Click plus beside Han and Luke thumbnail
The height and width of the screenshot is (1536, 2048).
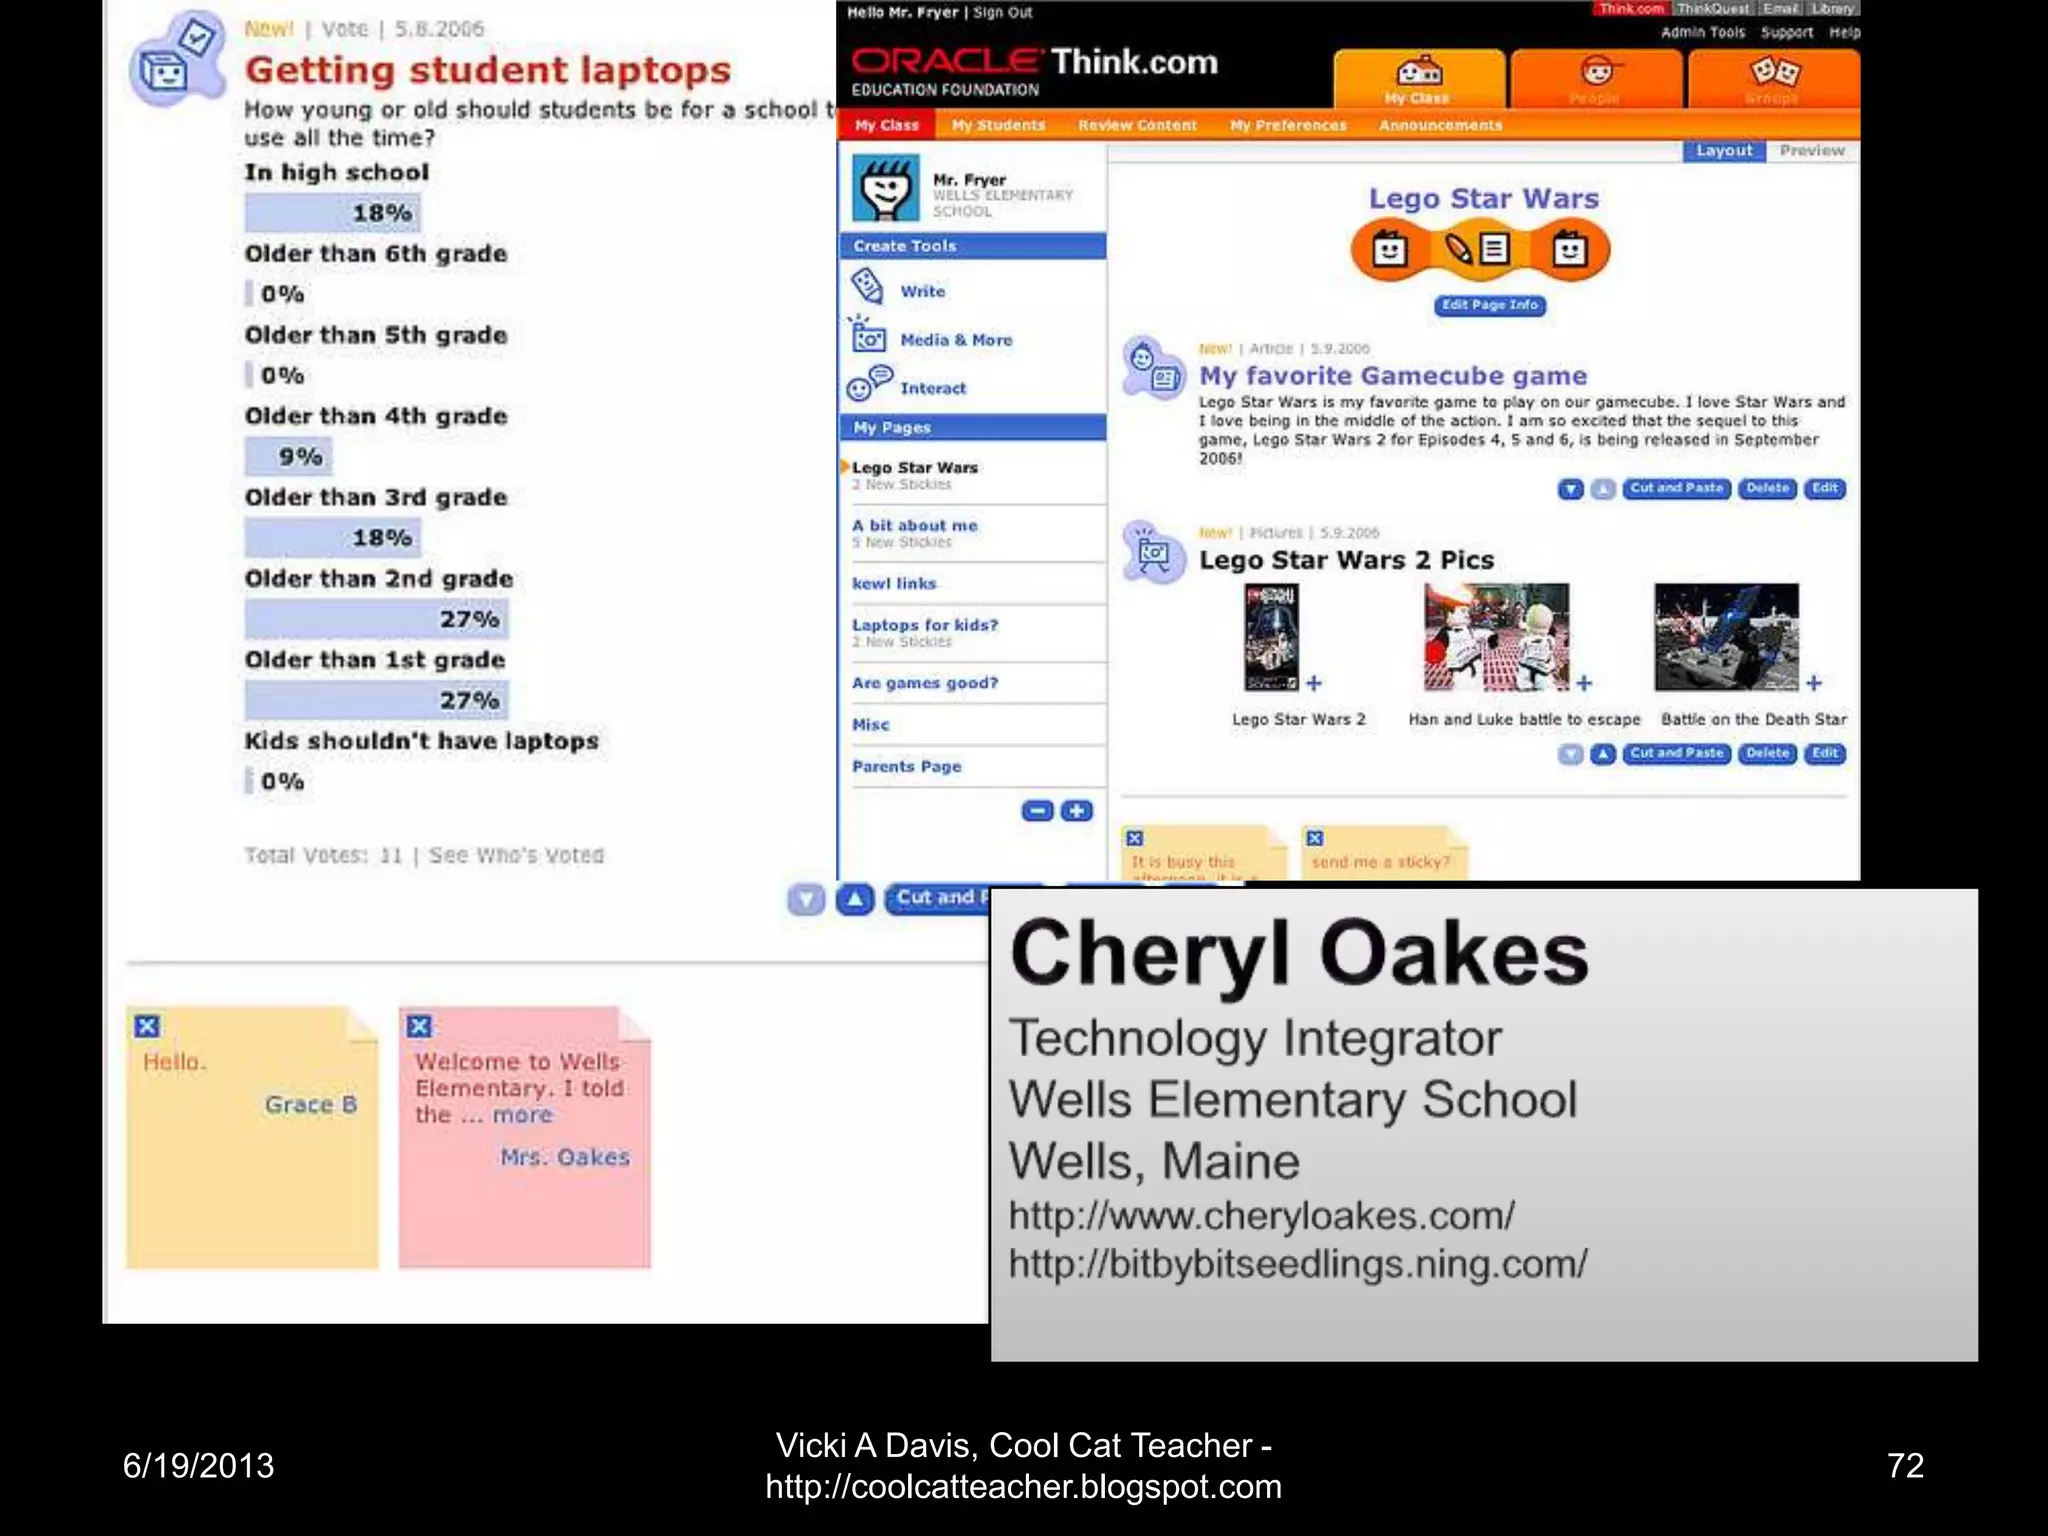1584,683
